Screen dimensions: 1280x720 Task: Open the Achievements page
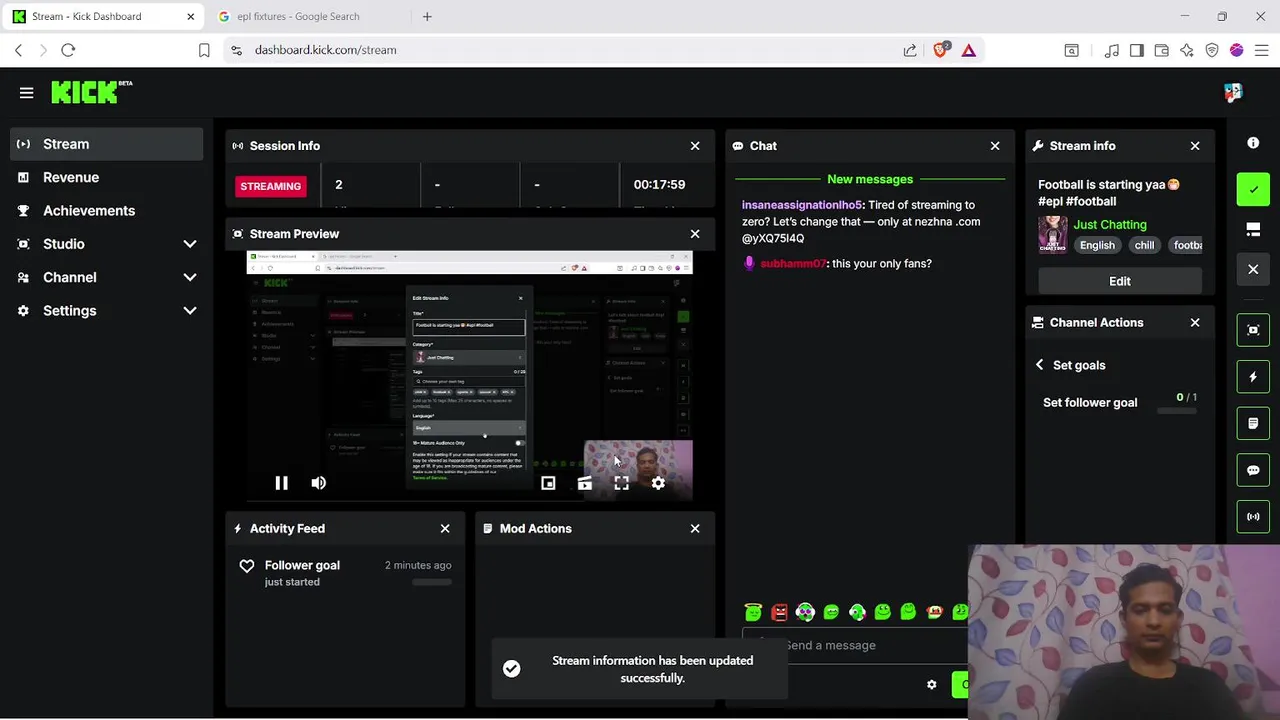click(107, 211)
